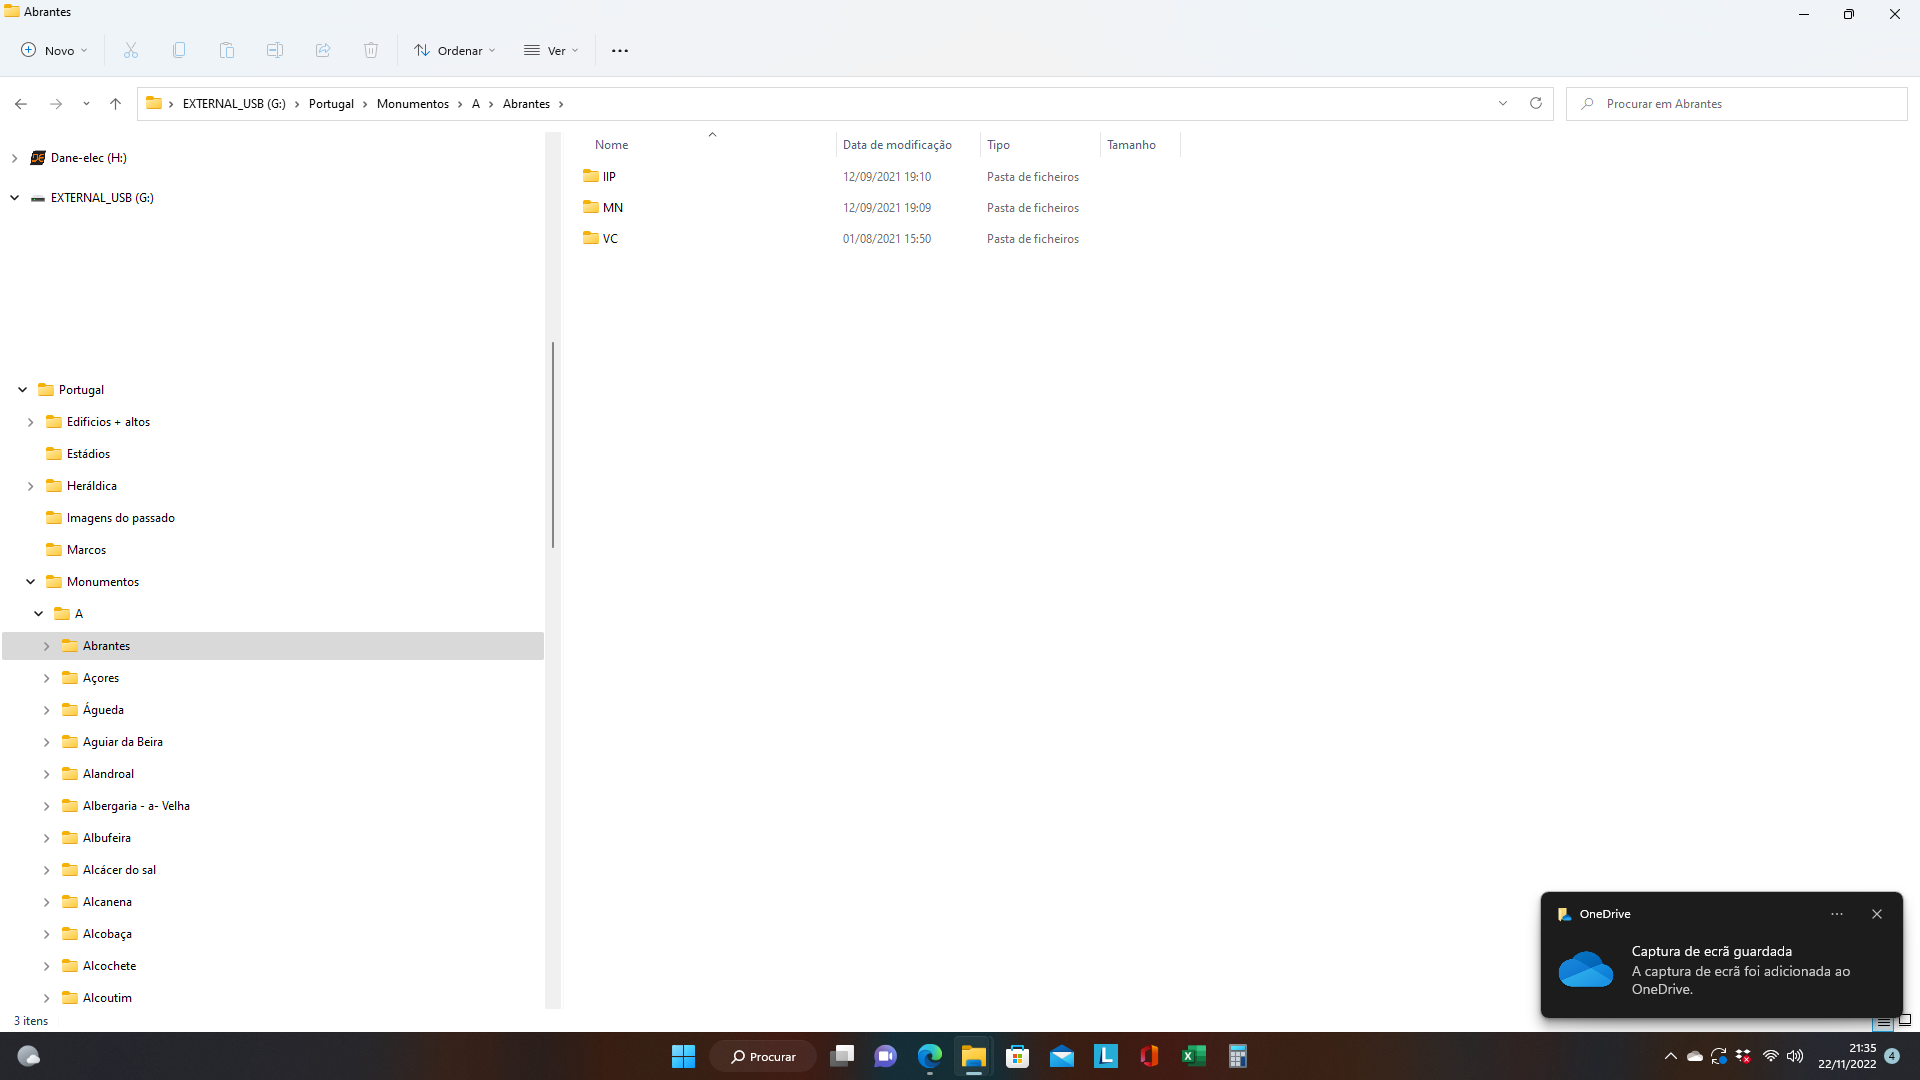Click EXTERNAL_USB (G:) in the address breadcrumb
This screenshot has height=1080, width=1920.
click(x=234, y=104)
